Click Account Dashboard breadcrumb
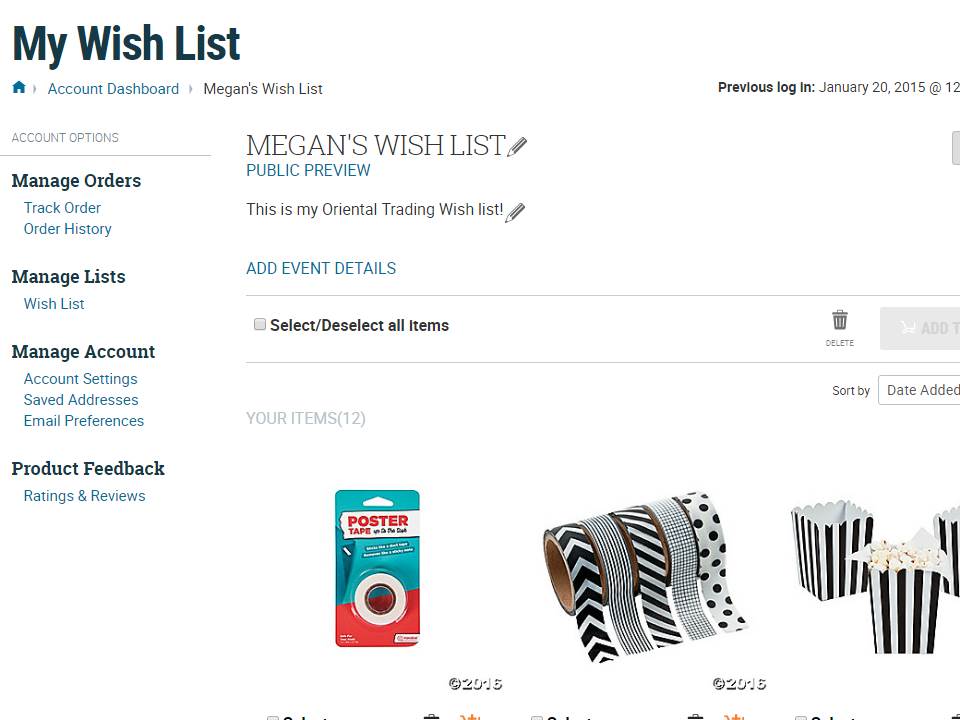Image resolution: width=960 pixels, height=720 pixels. [x=113, y=89]
